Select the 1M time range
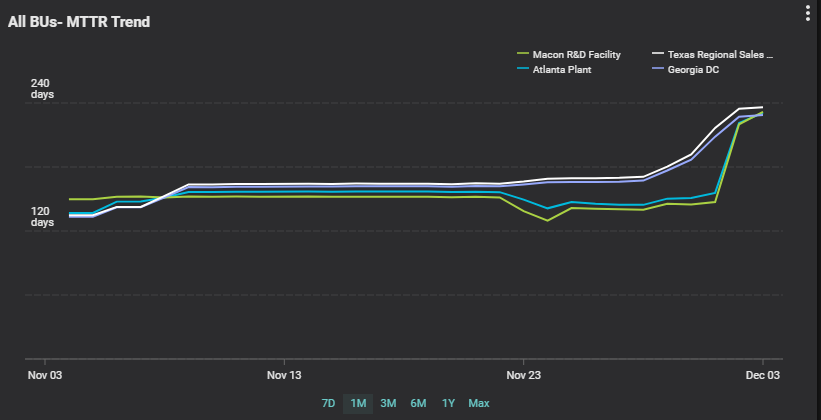 point(358,404)
